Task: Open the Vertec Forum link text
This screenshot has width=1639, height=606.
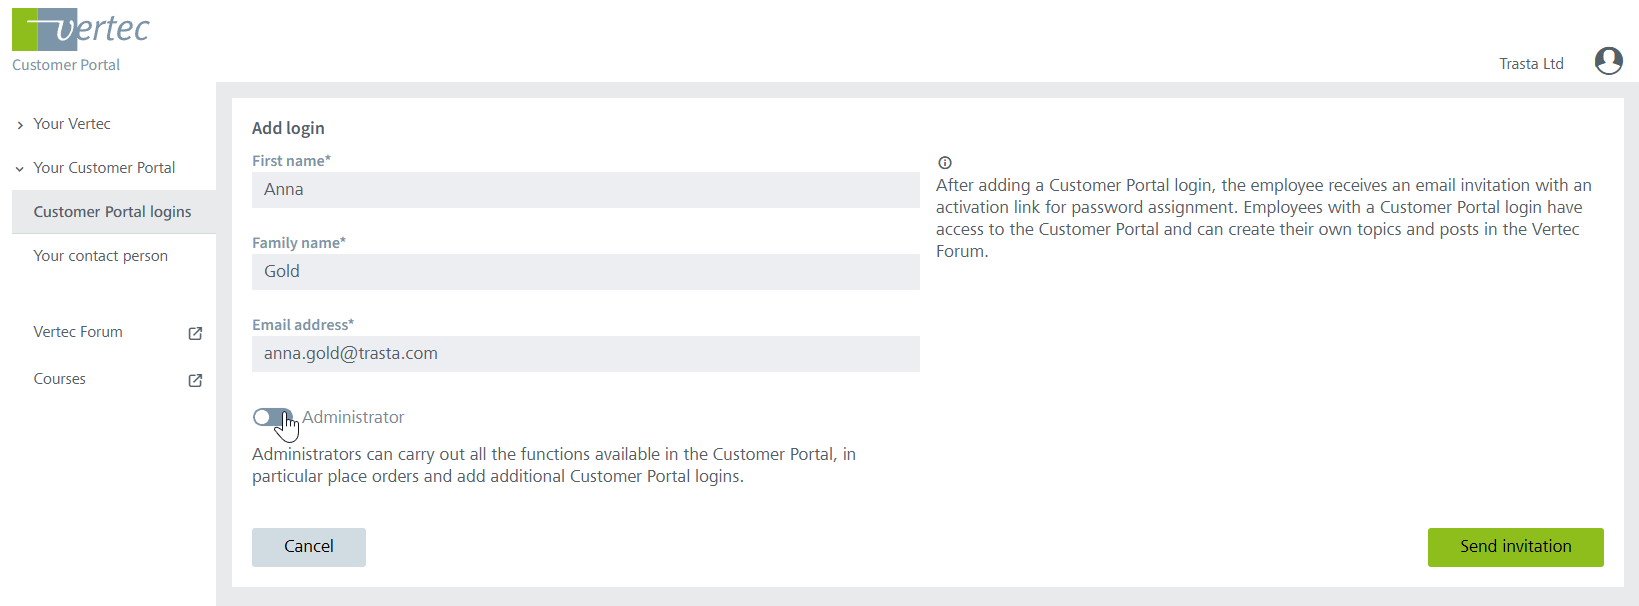Action: point(78,332)
